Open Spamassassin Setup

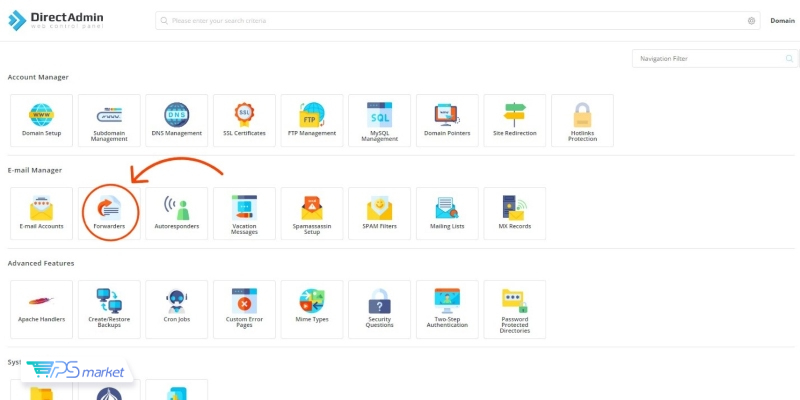pos(312,212)
